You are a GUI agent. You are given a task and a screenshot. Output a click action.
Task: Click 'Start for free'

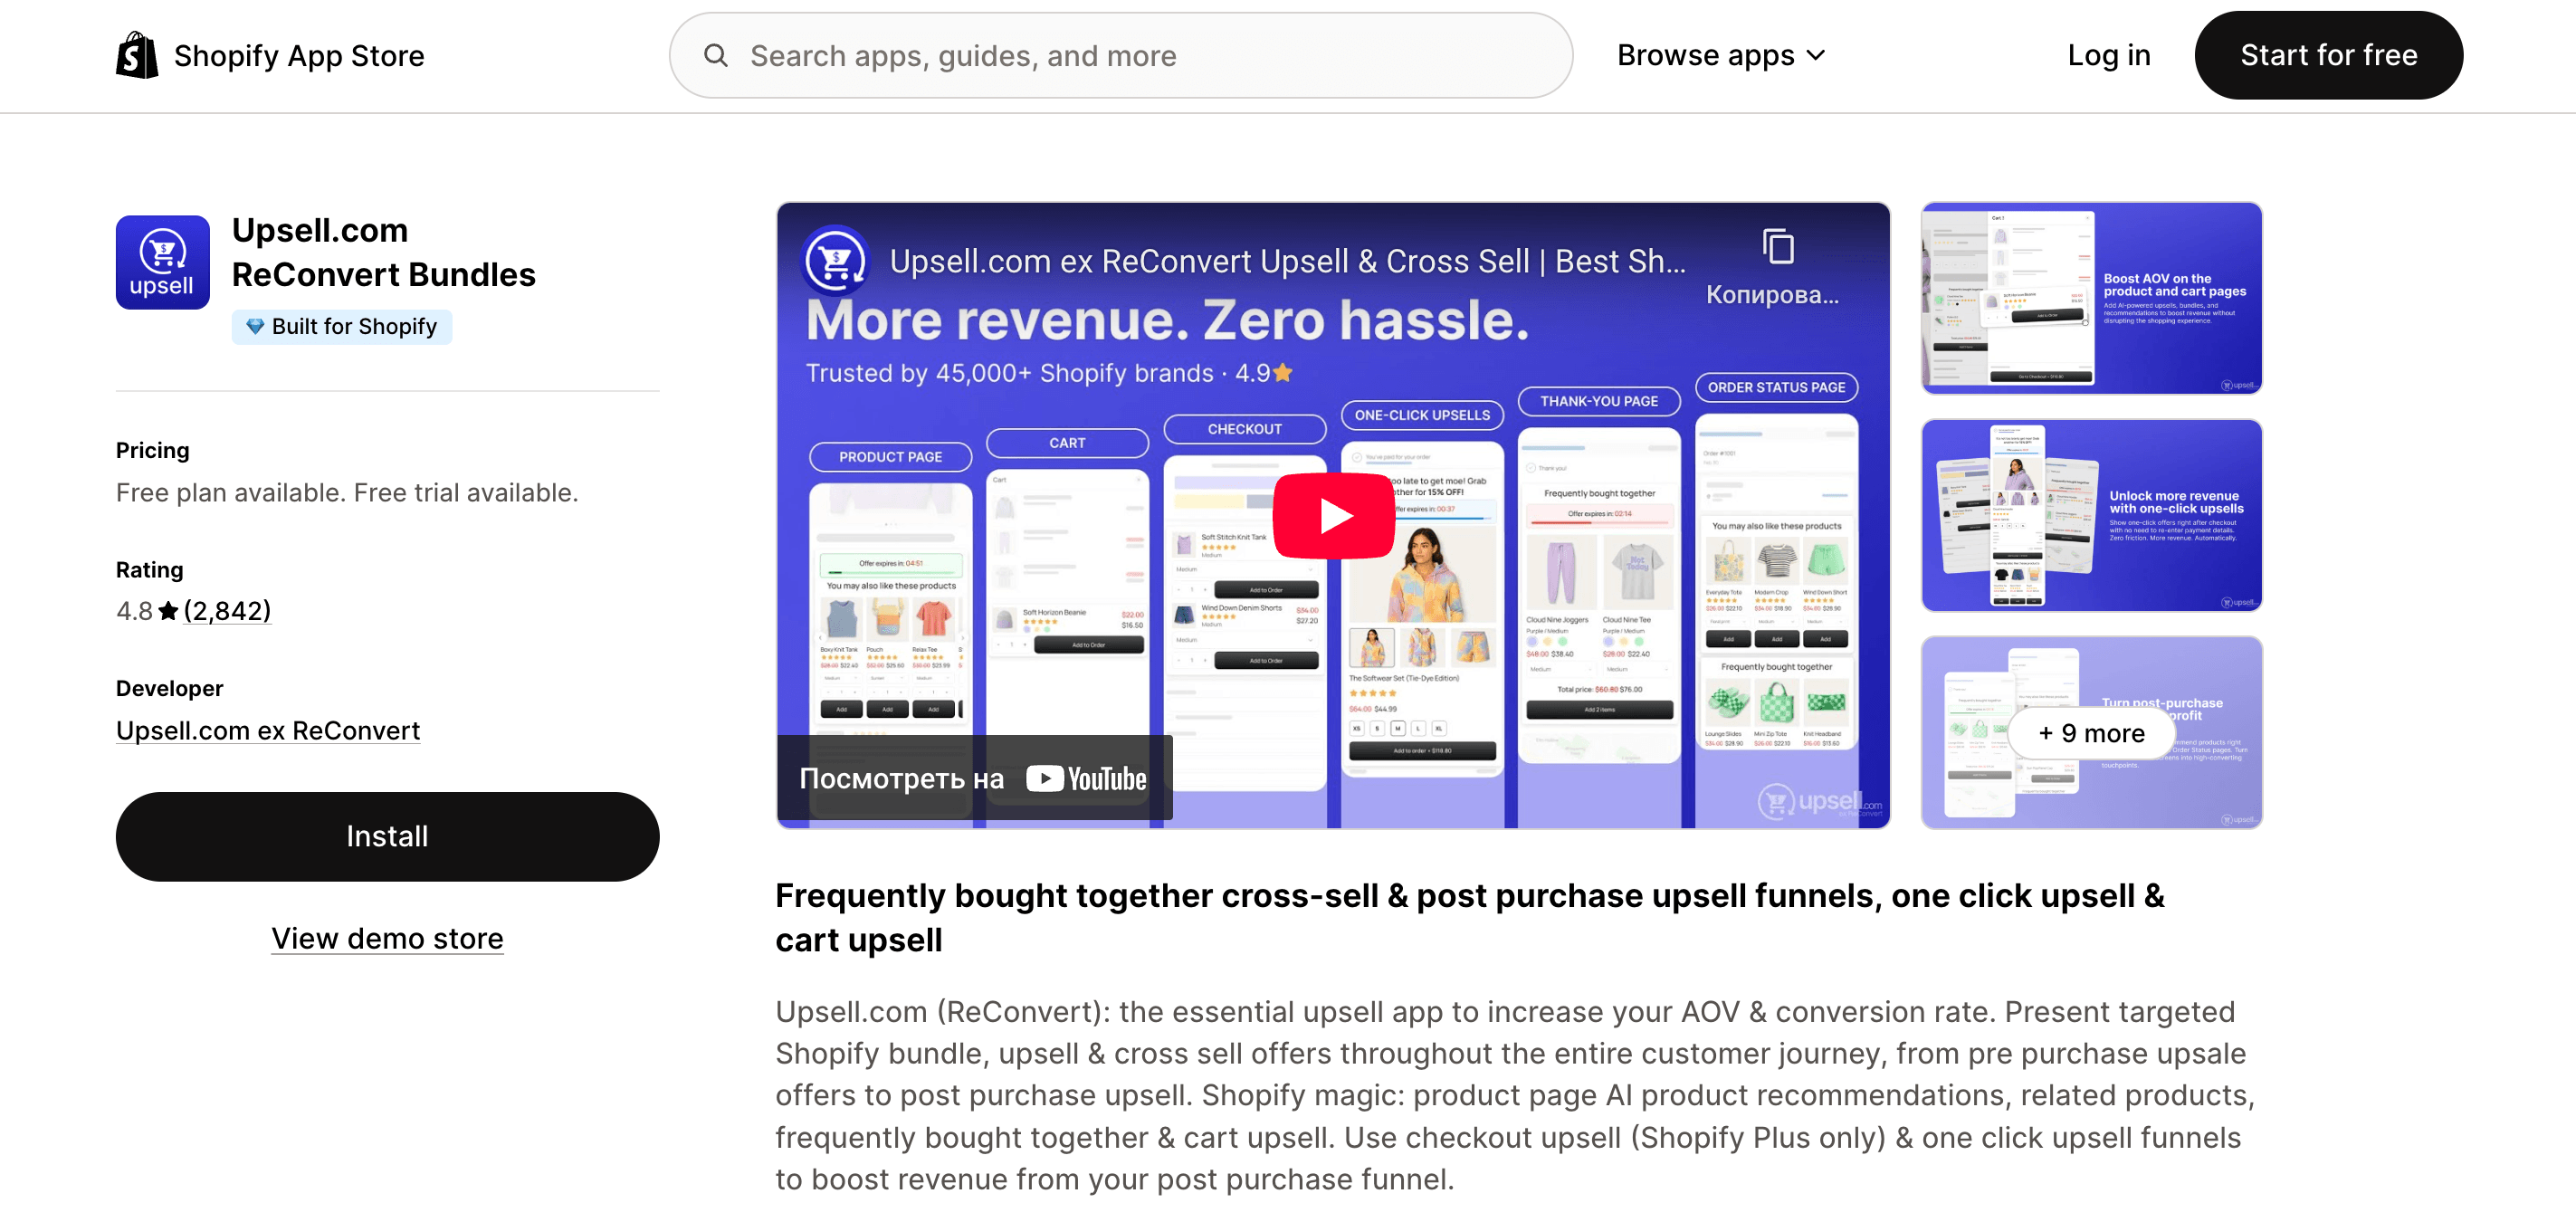pyautogui.click(x=2328, y=55)
